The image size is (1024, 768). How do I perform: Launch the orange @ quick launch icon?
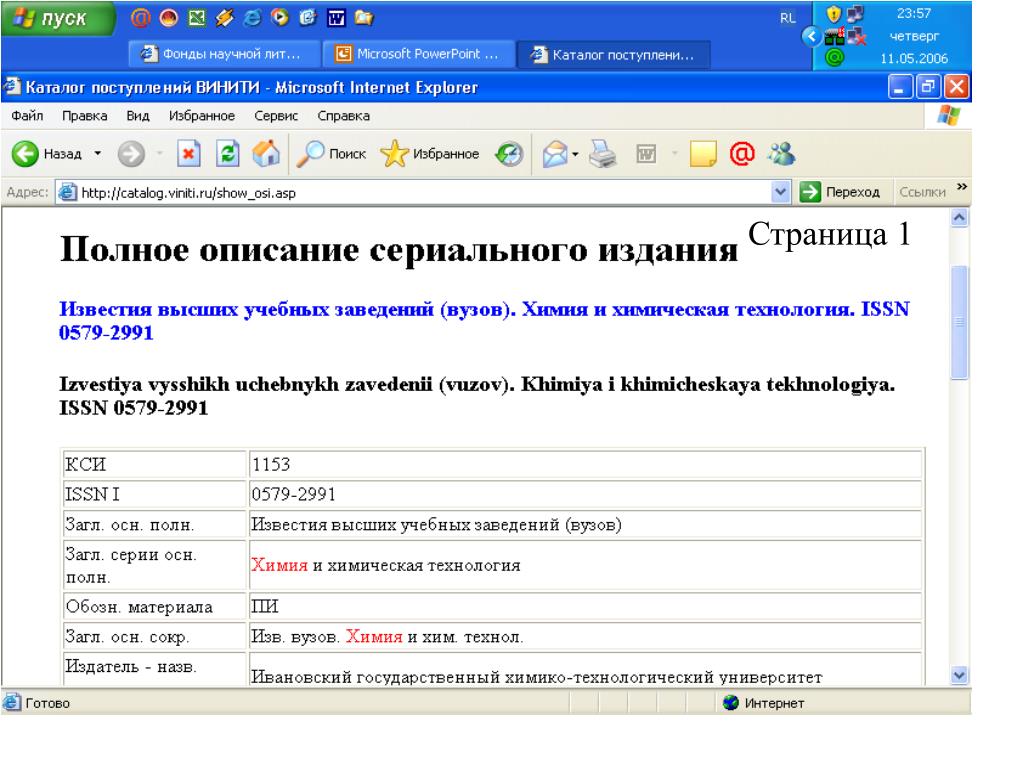click(140, 18)
